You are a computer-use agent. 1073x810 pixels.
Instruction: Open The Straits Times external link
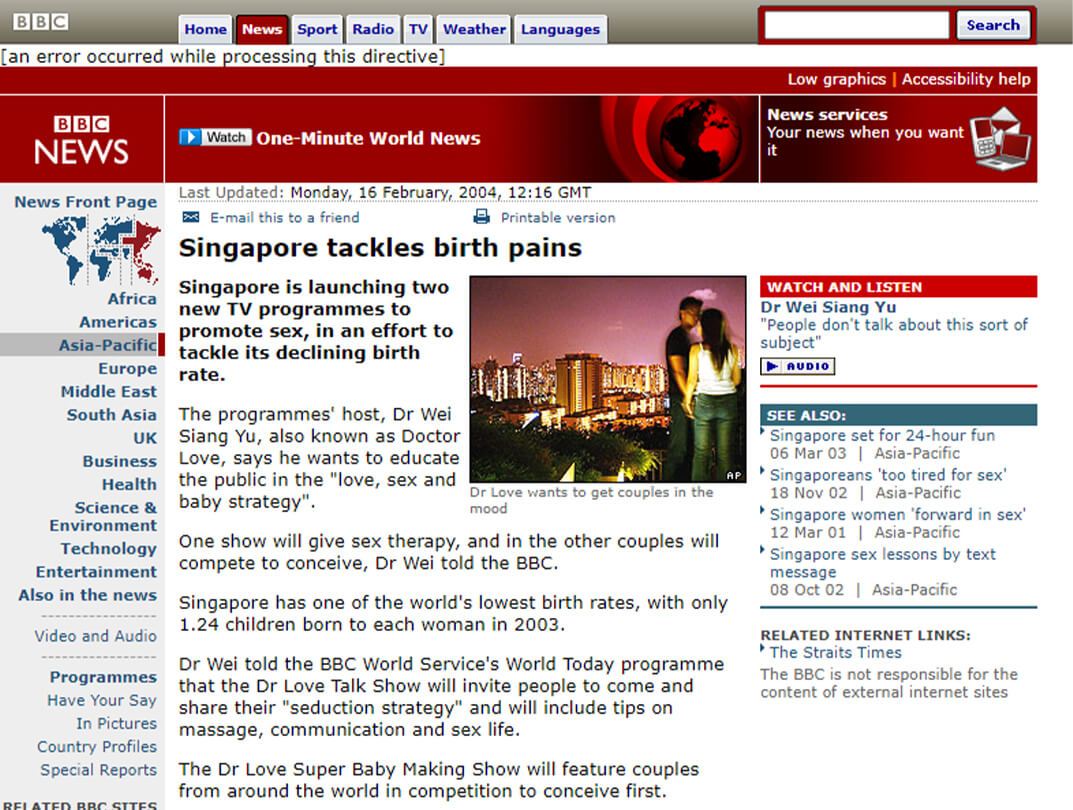pyautogui.click(x=836, y=653)
